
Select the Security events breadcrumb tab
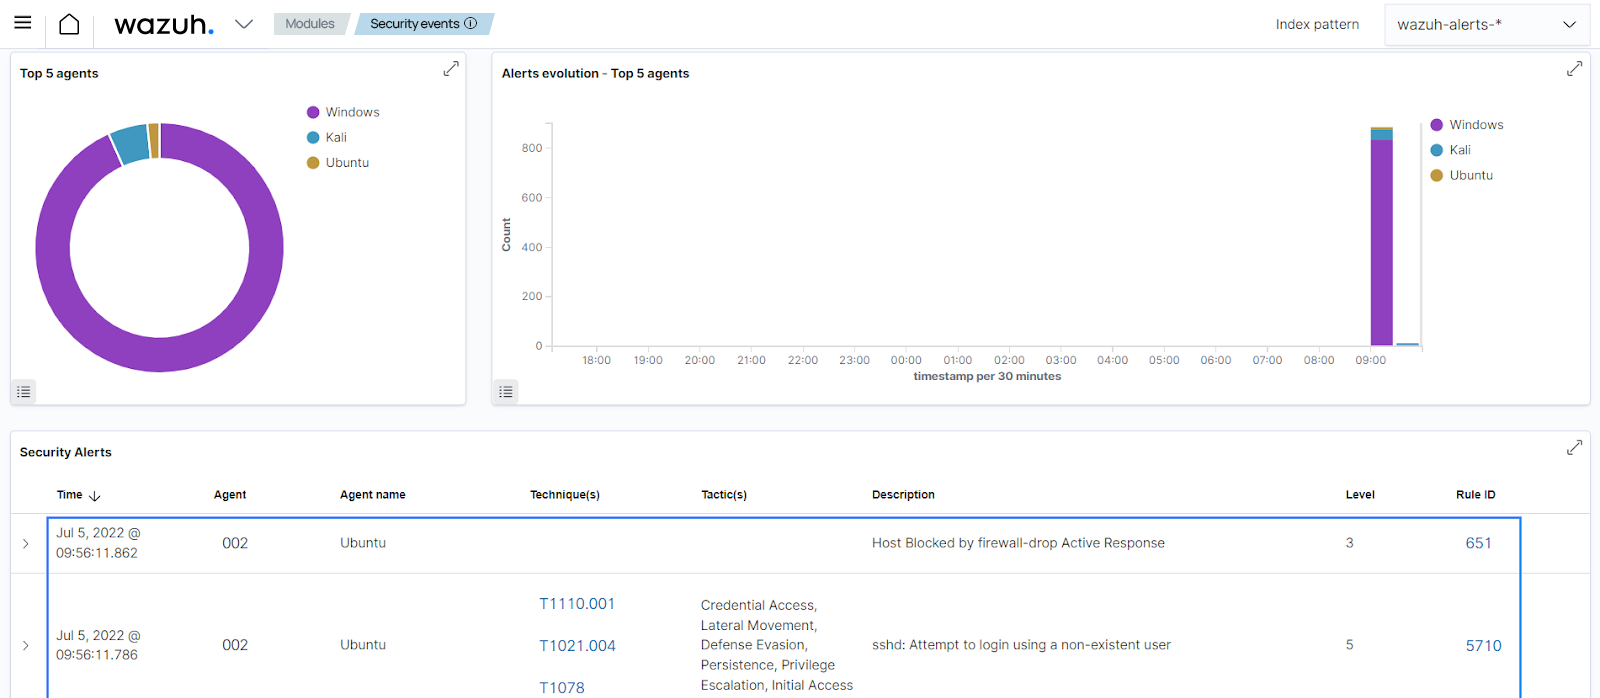point(414,24)
